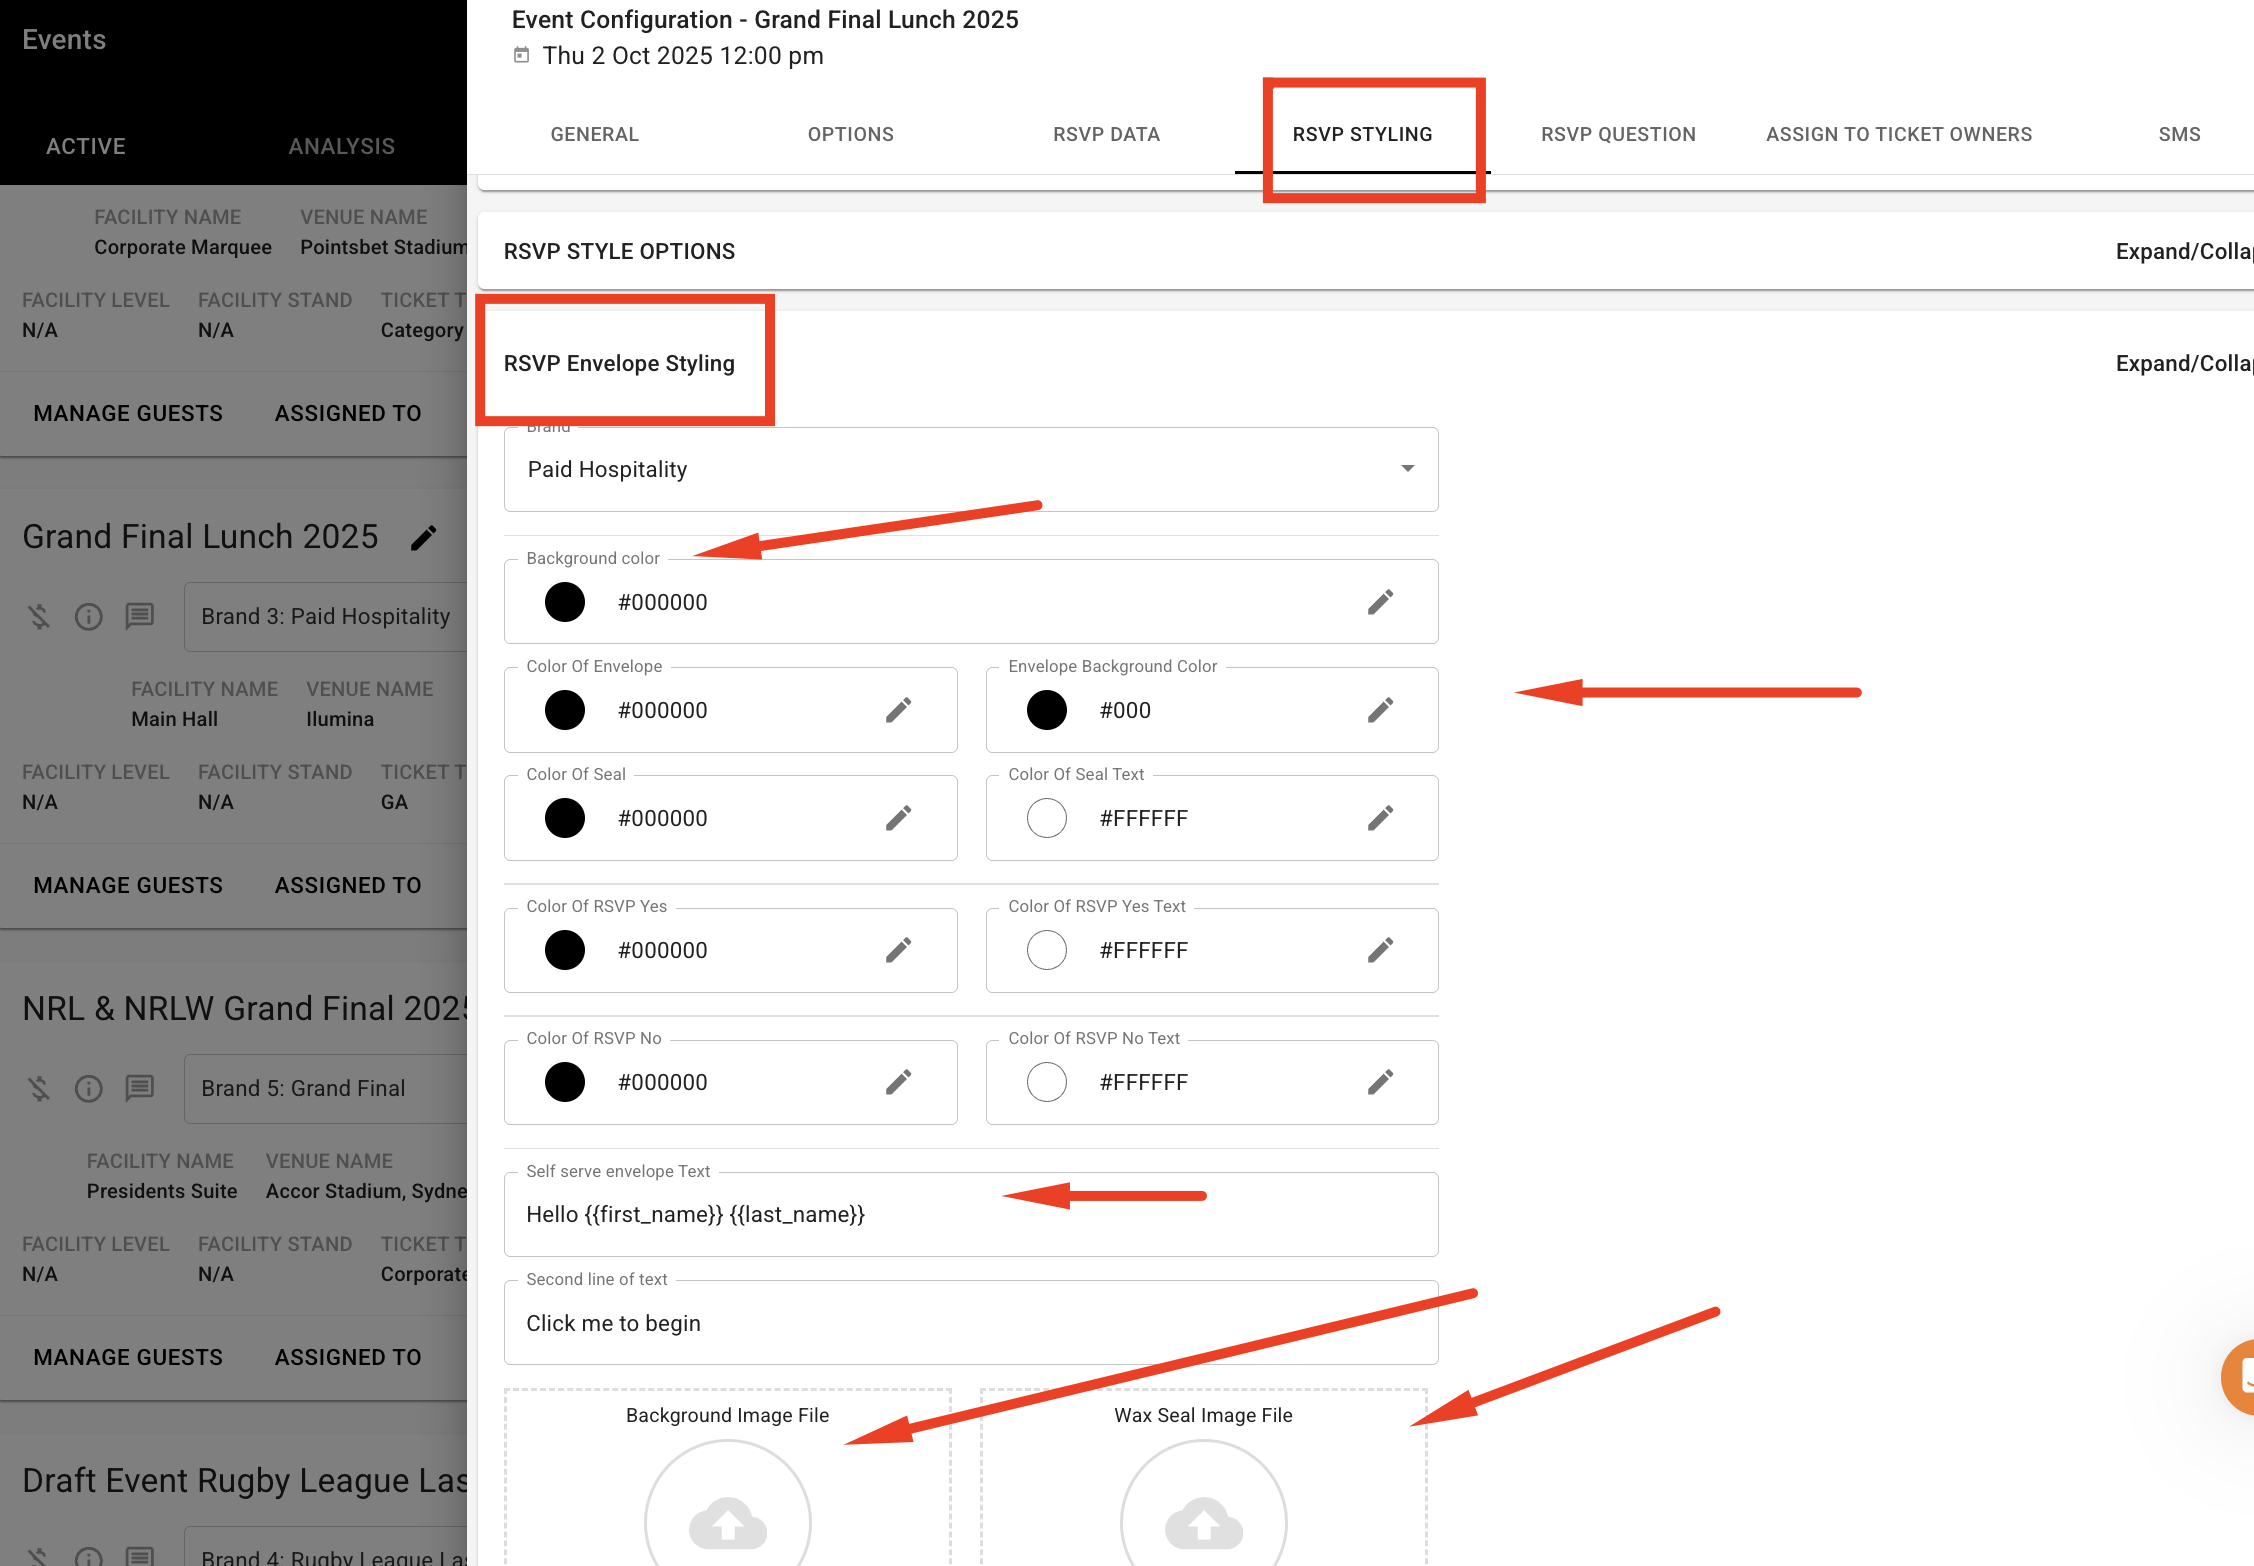This screenshot has width=2254, height=1566.
Task: Click pencil icon for Color Of RSVP Yes
Action: (x=898, y=950)
